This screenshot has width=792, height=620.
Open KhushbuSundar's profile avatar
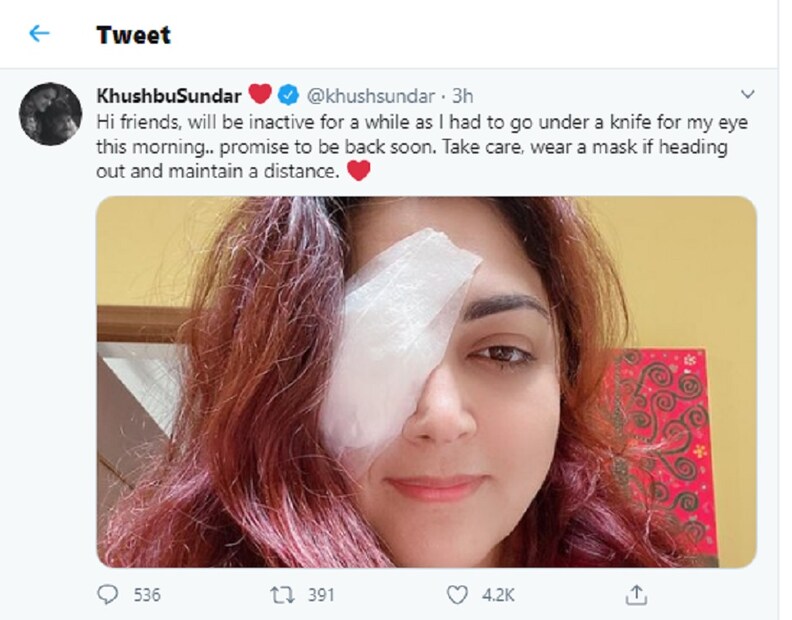(51, 114)
